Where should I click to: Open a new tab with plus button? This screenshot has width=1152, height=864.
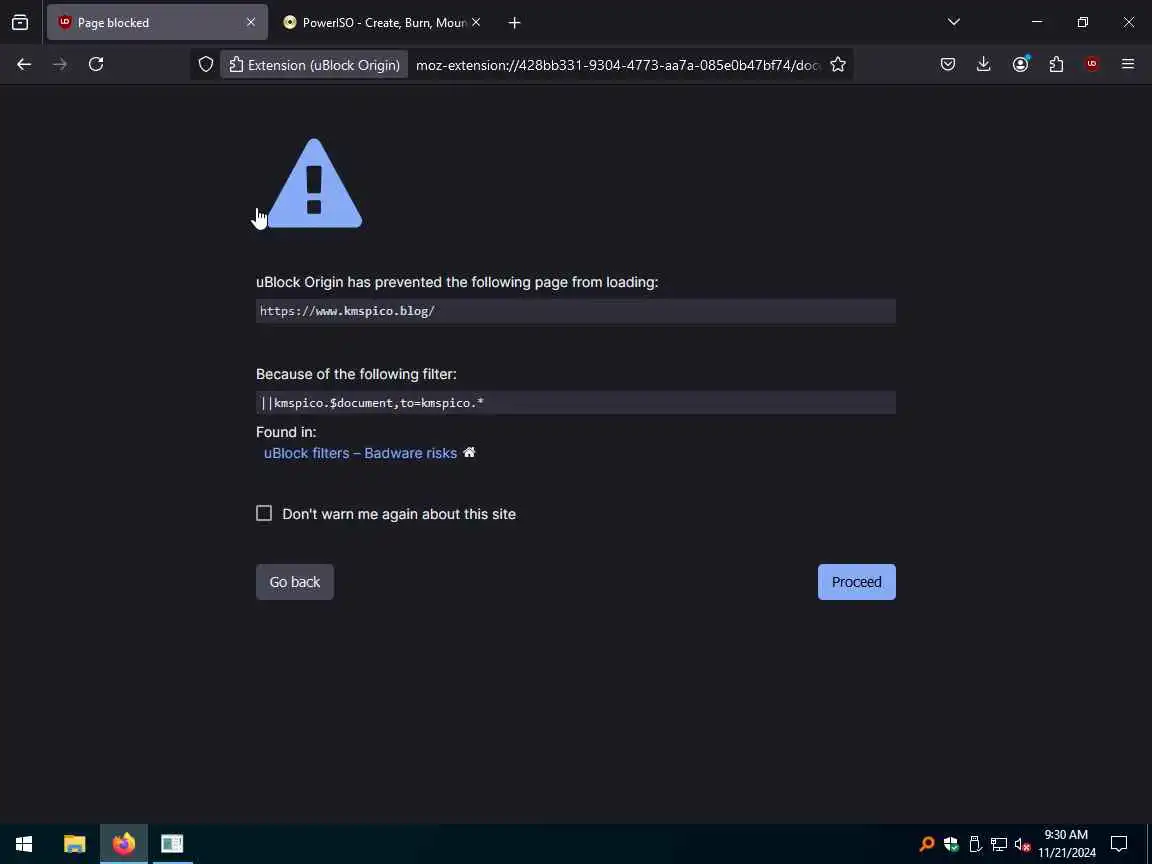coord(514,23)
